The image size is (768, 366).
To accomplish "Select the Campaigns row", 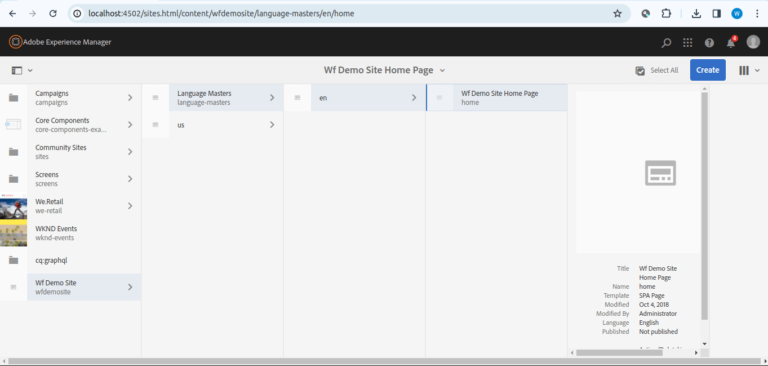I will point(71,98).
